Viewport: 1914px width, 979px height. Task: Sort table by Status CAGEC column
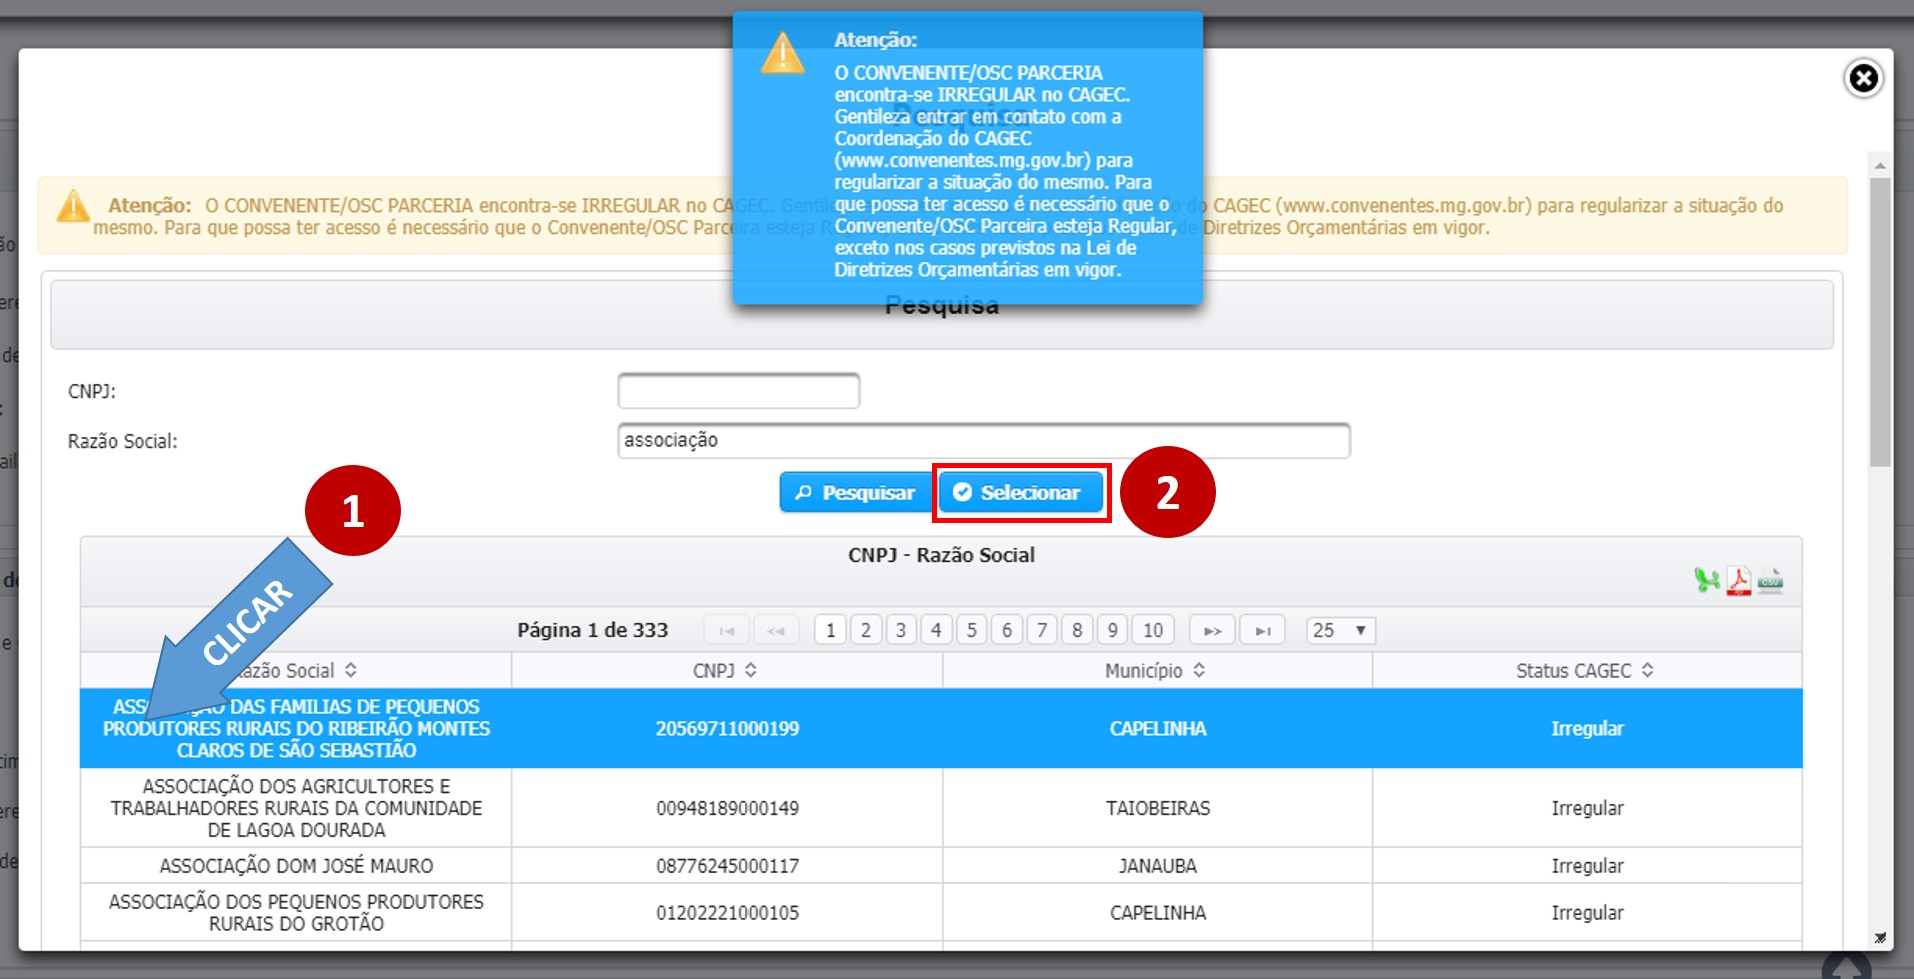point(1647,670)
